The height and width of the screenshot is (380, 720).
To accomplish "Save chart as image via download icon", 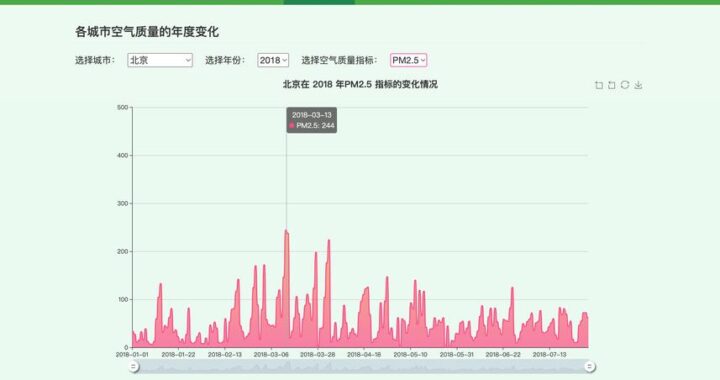I will coord(638,85).
